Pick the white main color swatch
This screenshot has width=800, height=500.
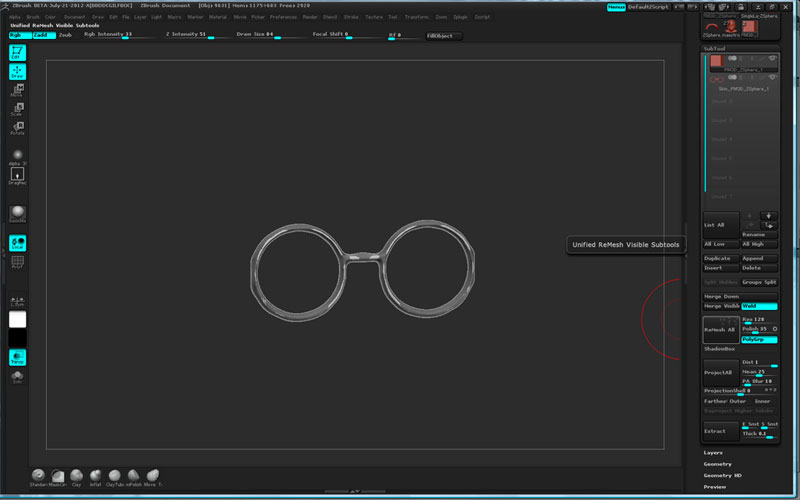[17, 319]
